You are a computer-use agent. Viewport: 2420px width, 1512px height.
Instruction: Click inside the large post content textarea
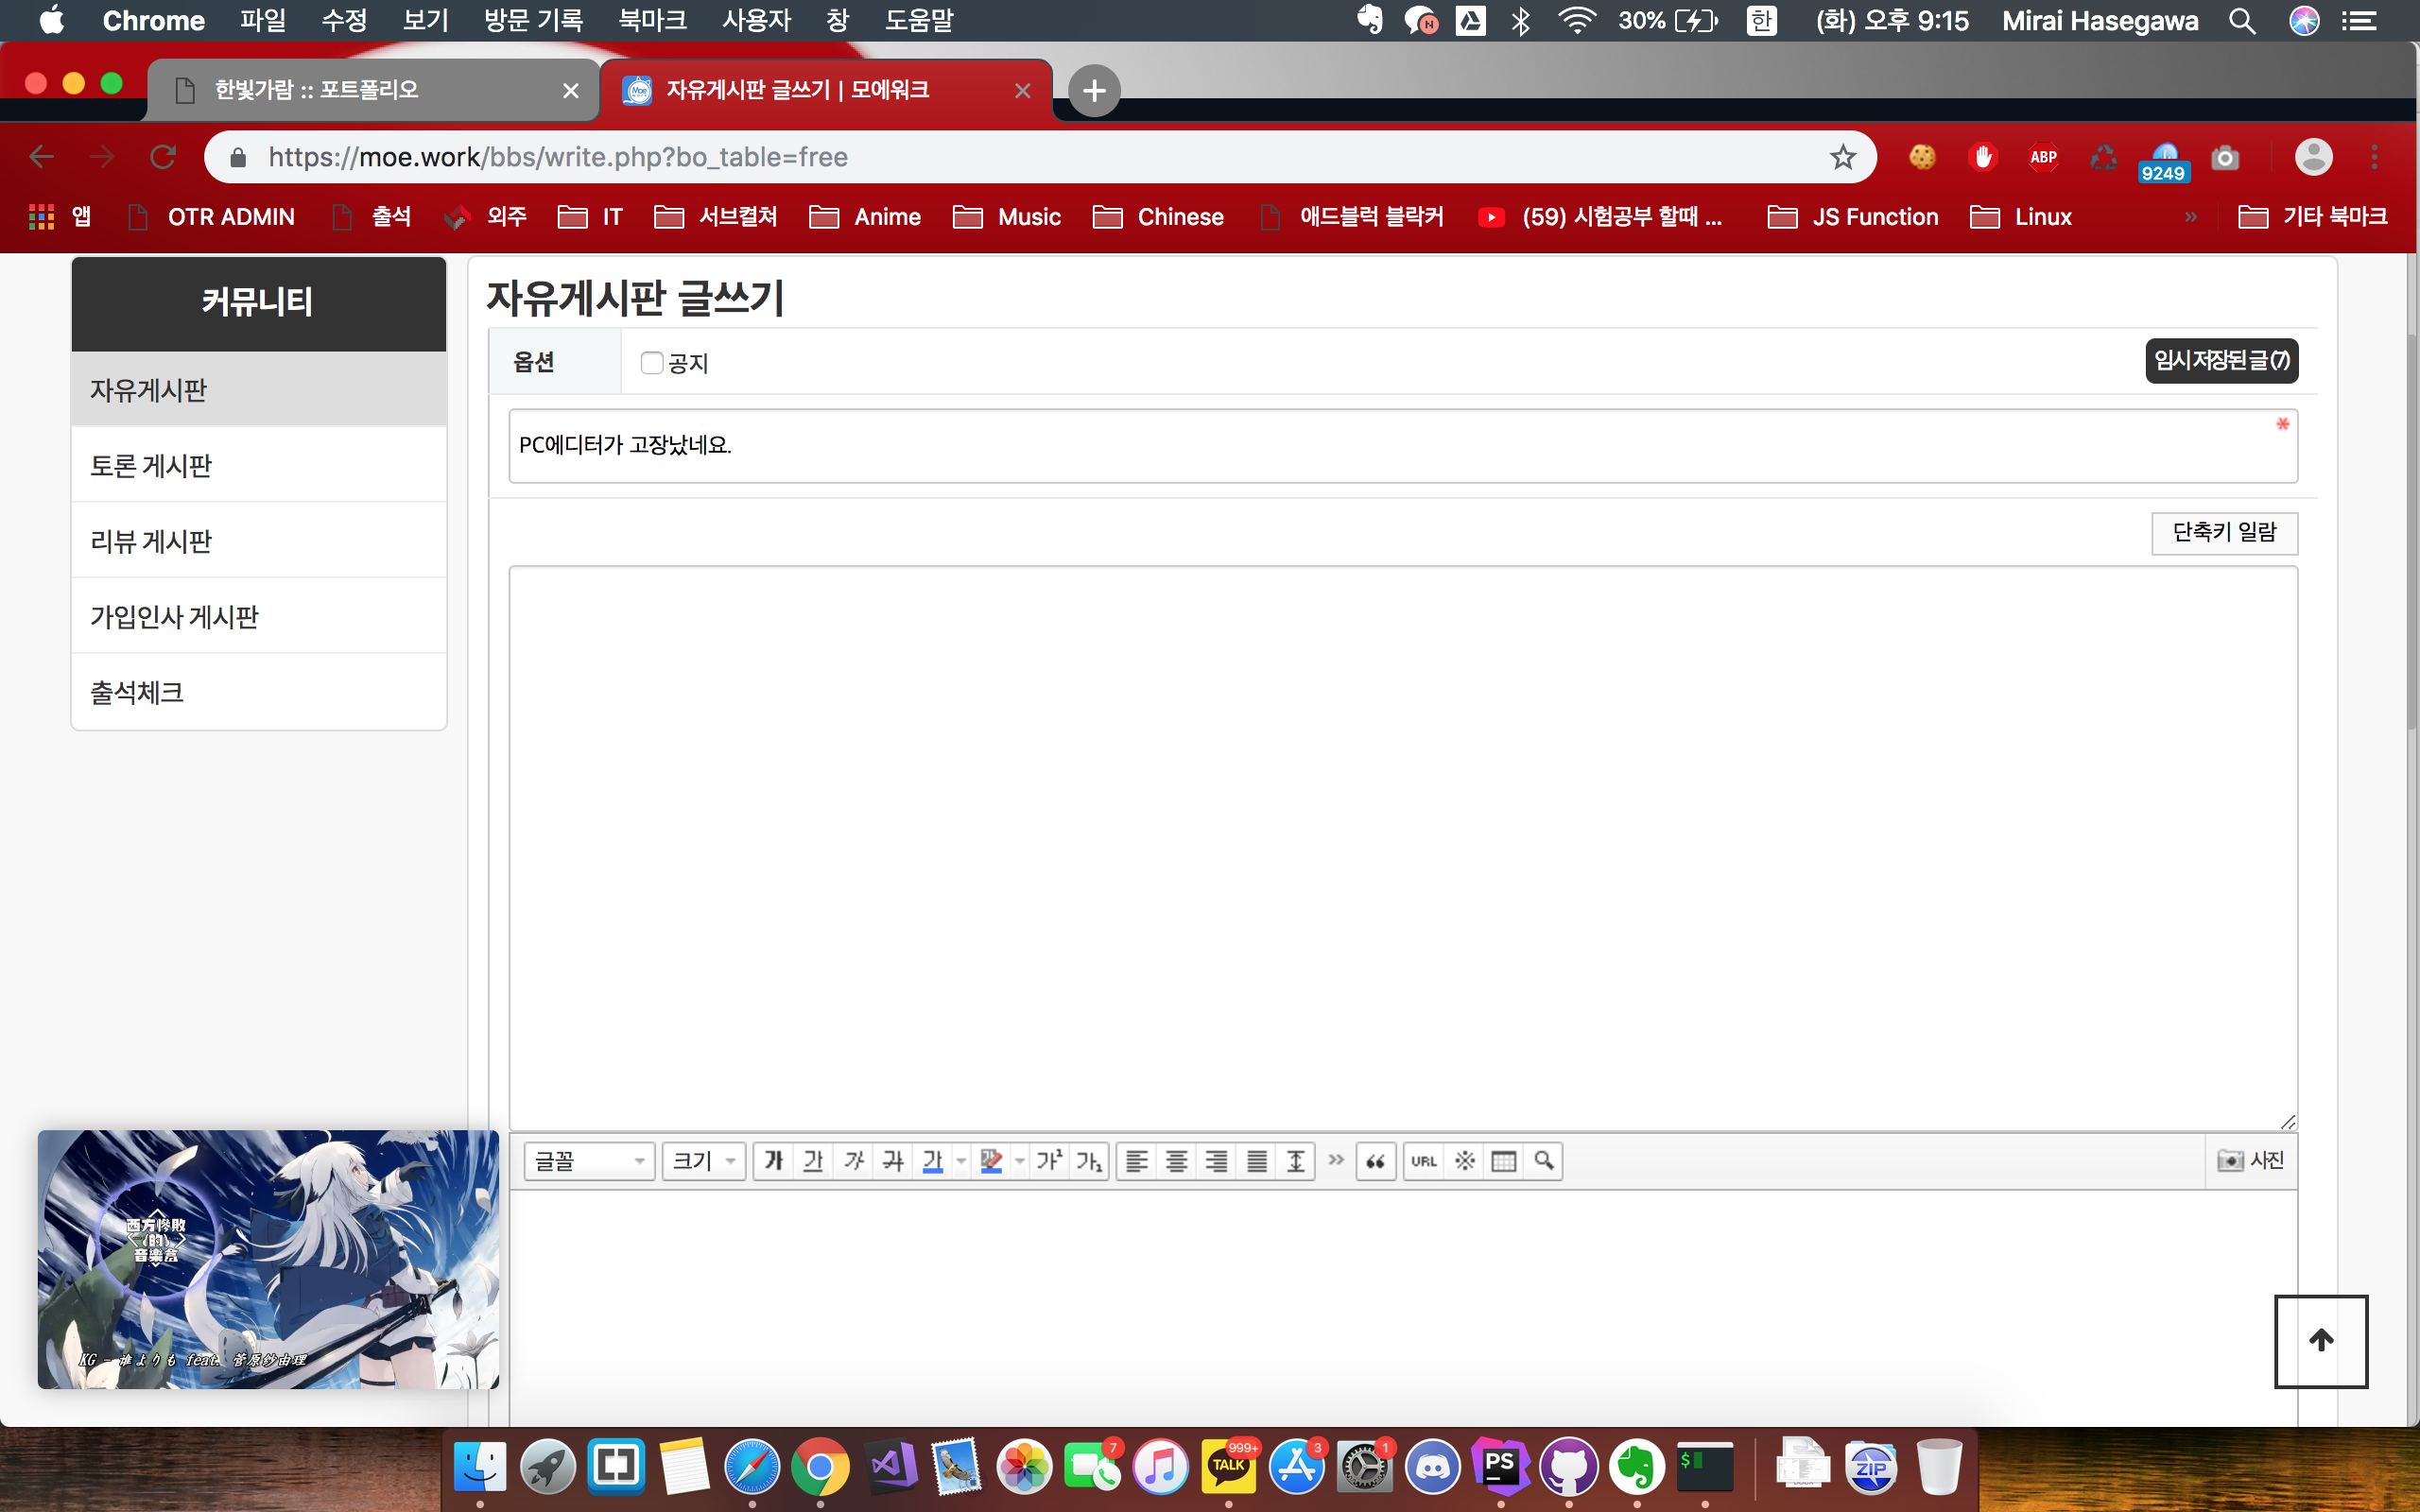(x=1403, y=848)
